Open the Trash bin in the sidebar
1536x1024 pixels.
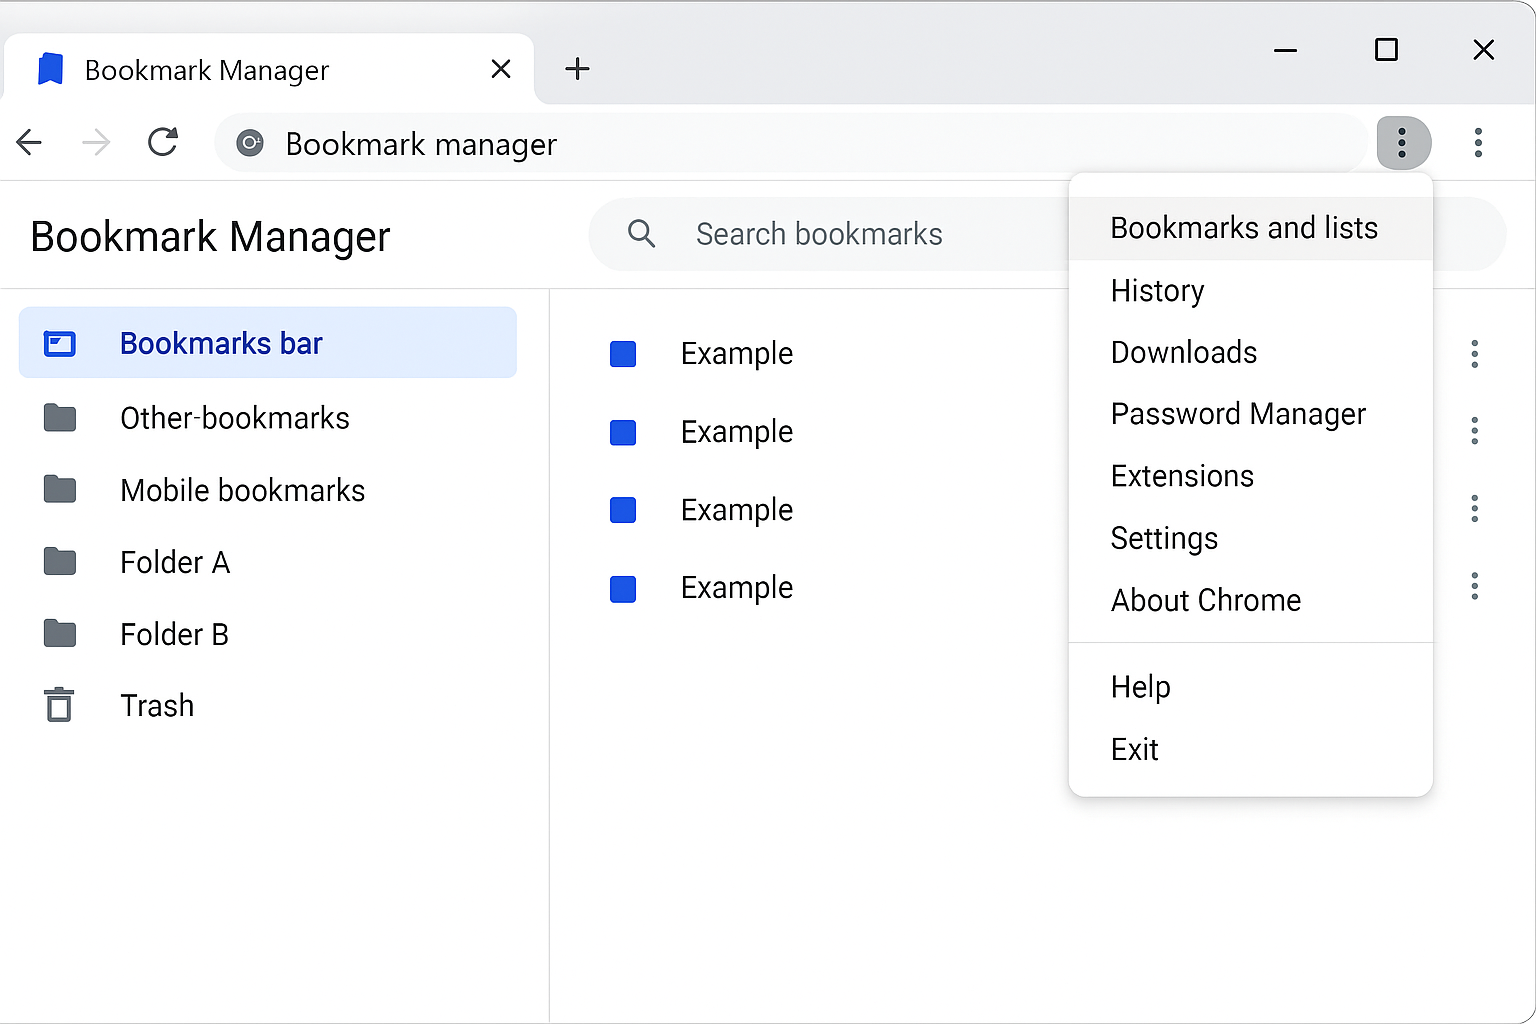pos(157,705)
